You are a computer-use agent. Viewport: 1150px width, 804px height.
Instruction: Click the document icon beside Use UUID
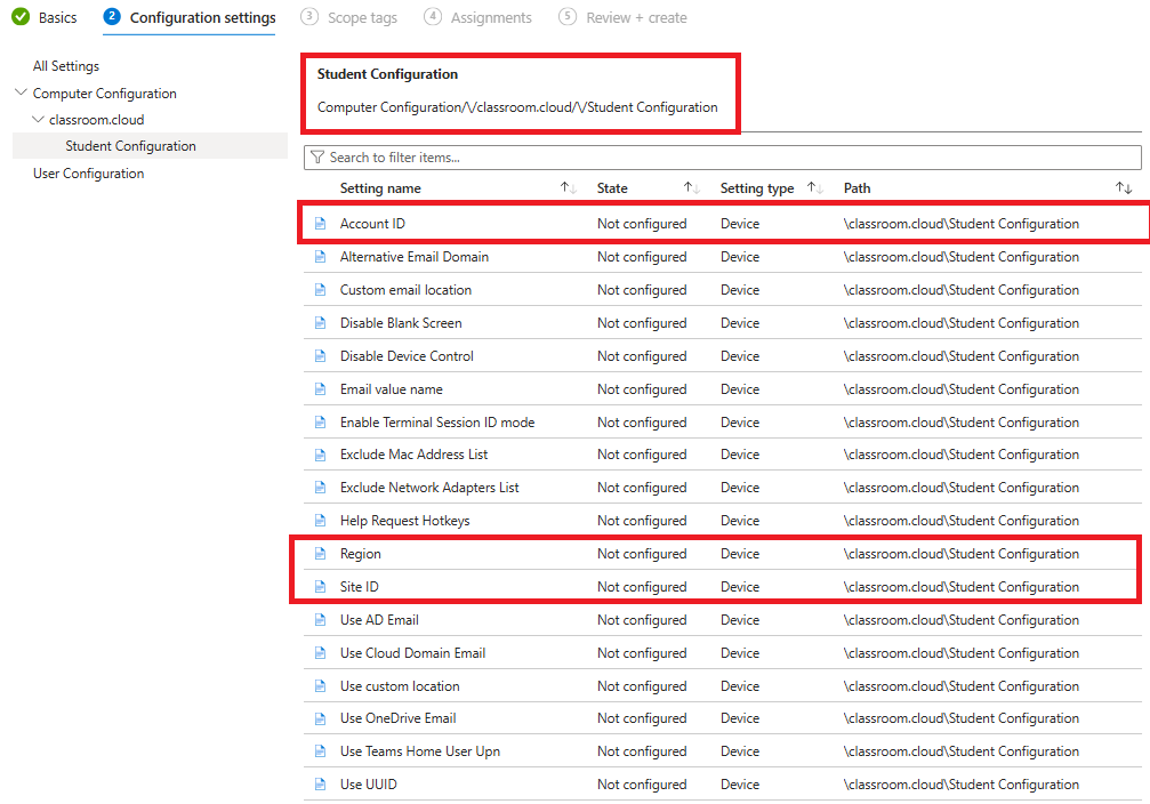pos(320,784)
